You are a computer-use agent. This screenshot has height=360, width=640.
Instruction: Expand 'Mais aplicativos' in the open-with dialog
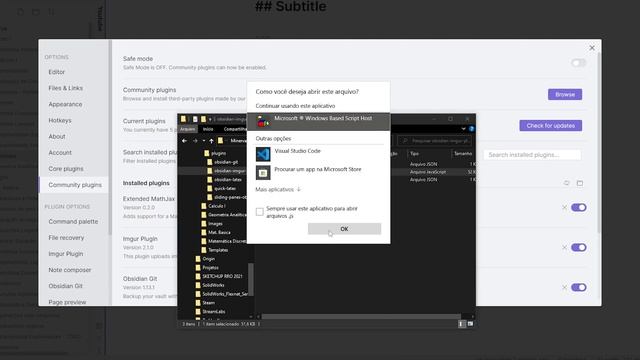click(278, 189)
